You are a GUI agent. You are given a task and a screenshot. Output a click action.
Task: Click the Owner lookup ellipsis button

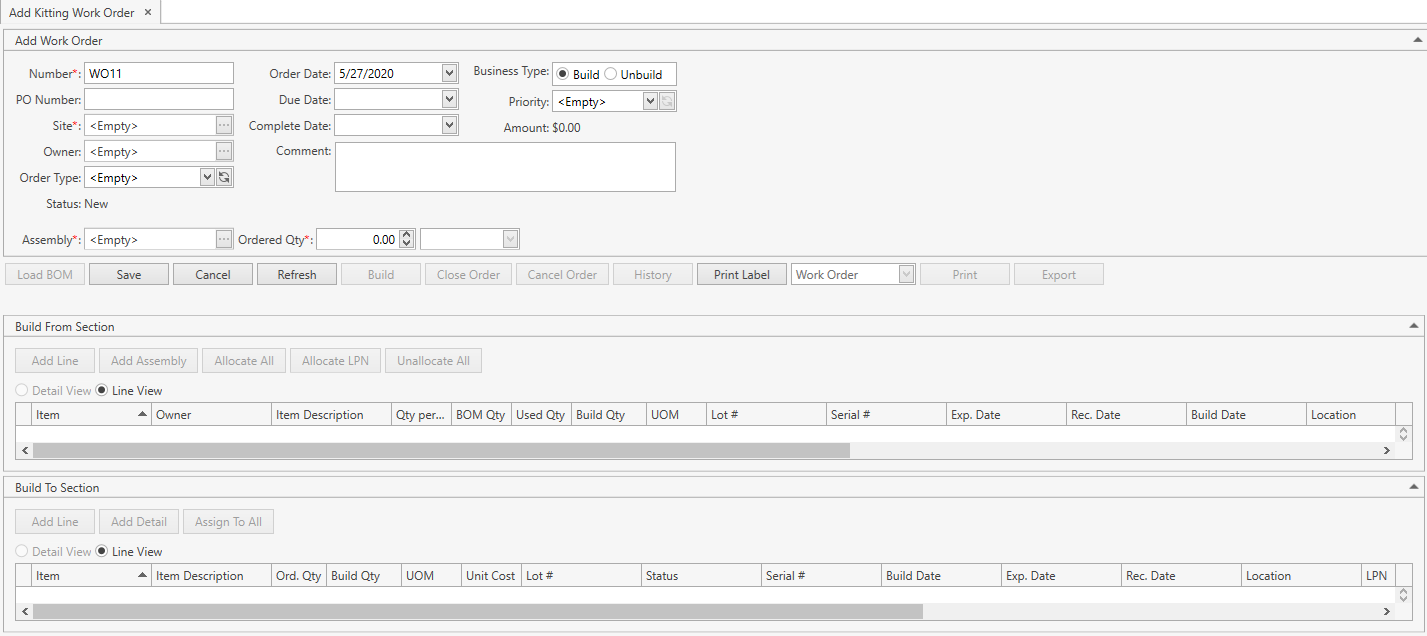point(224,151)
